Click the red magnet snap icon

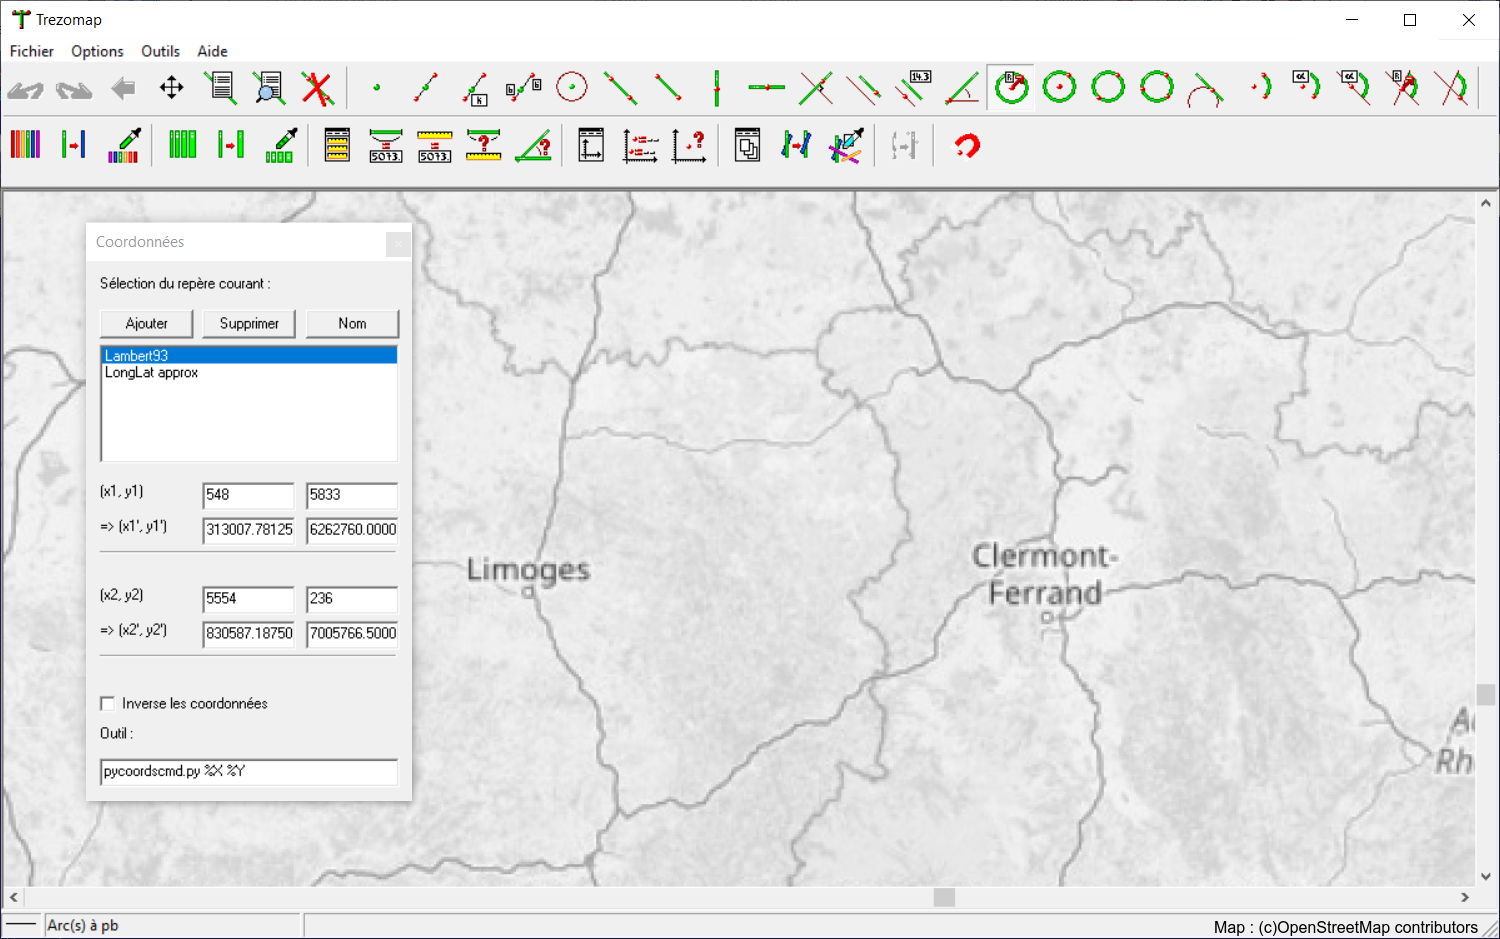point(966,146)
